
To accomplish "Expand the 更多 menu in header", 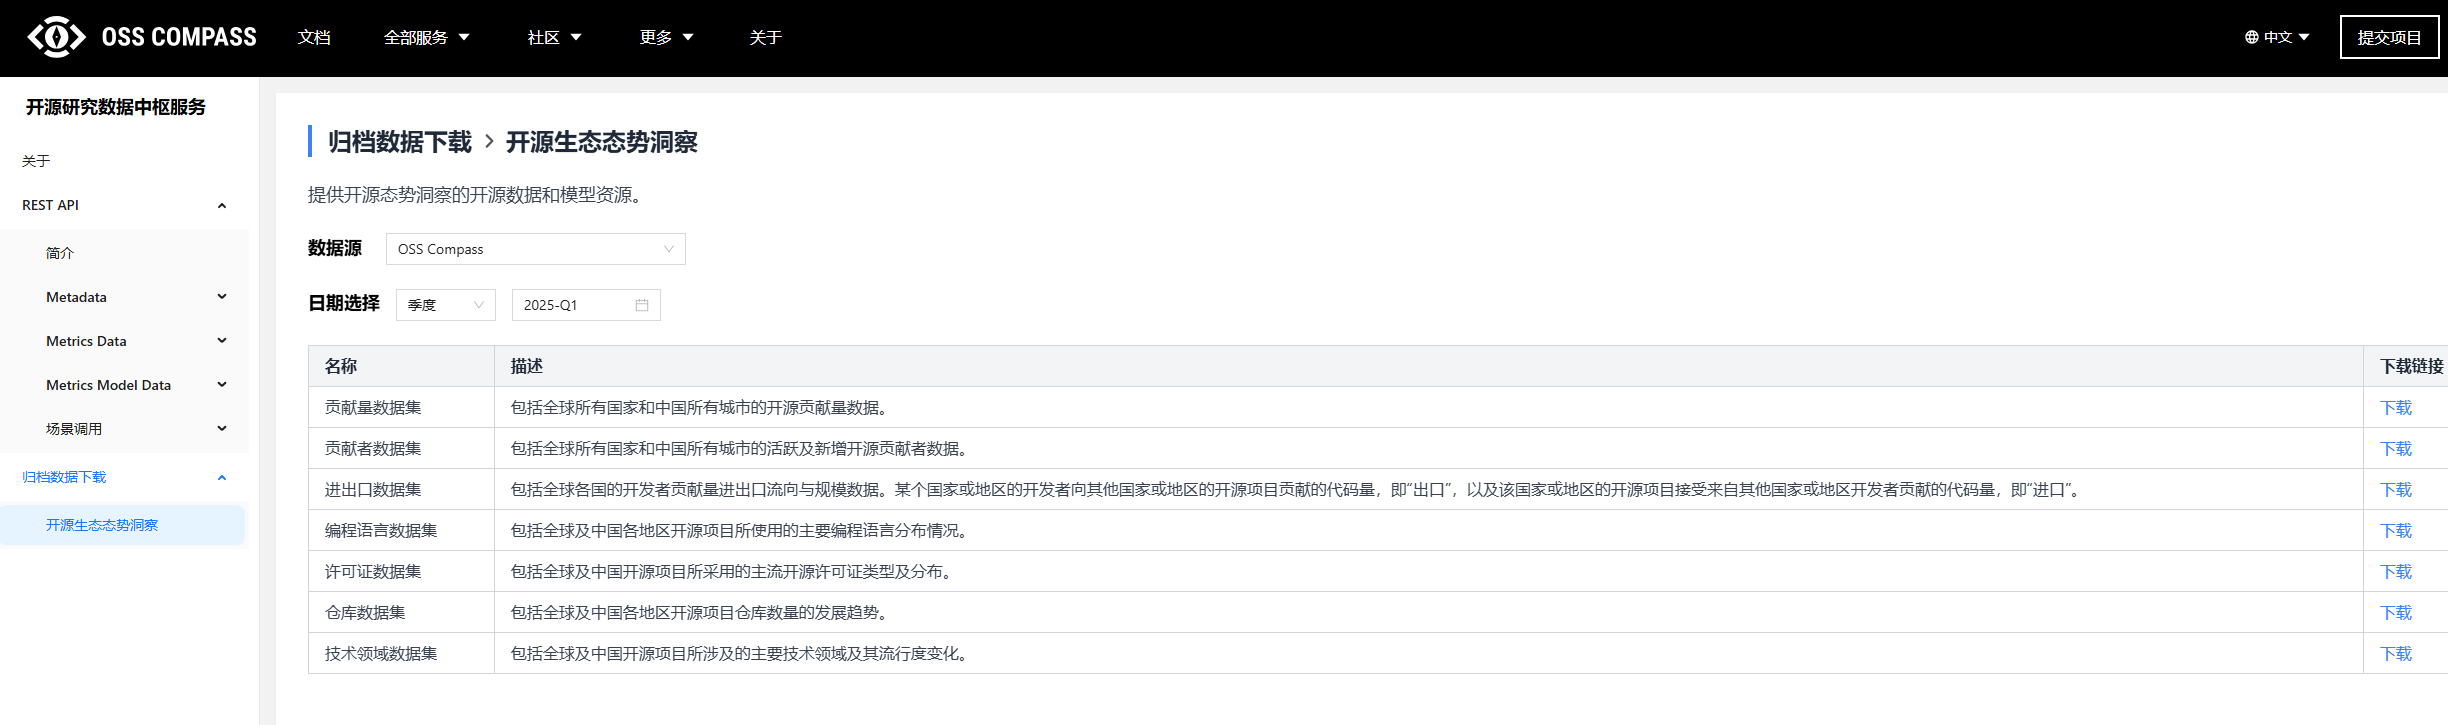I will [x=666, y=37].
